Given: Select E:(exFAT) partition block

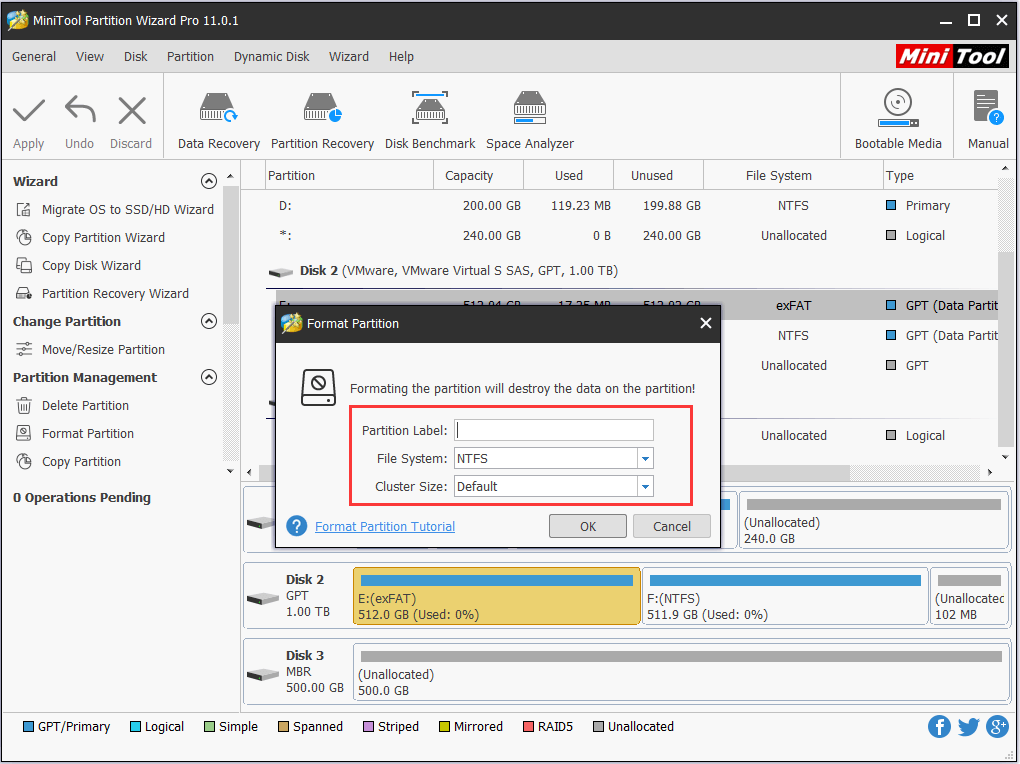Looking at the screenshot, I should tap(497, 596).
